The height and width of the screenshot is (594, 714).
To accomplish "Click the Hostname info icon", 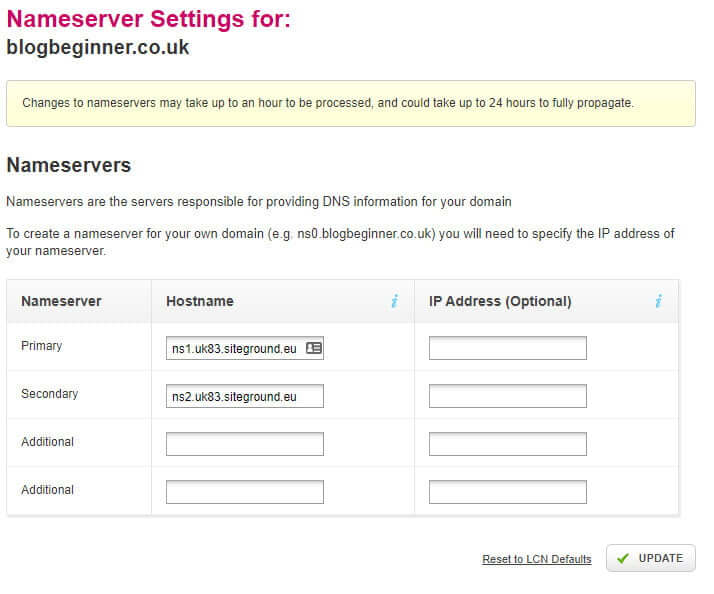I will tap(394, 301).
